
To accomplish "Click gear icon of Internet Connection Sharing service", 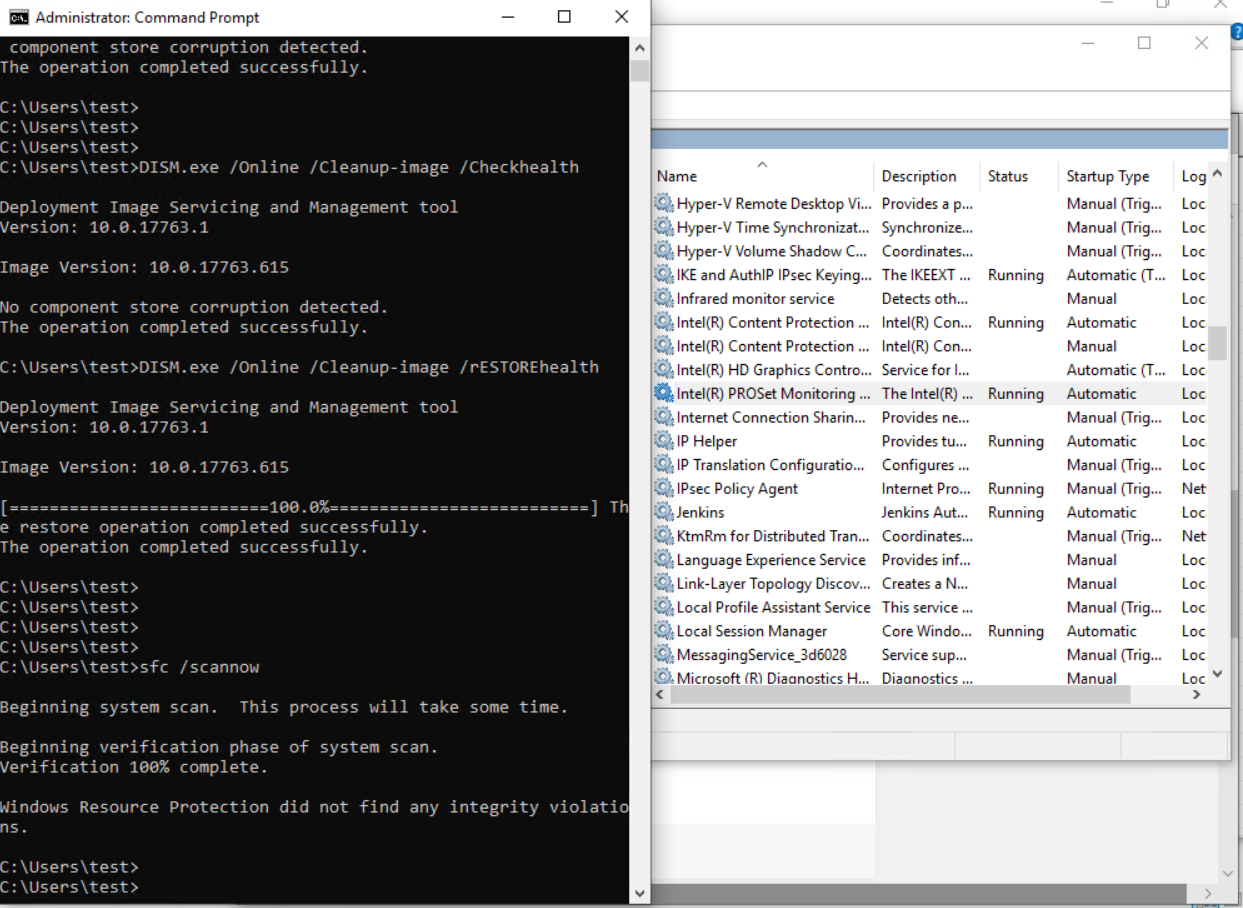I will [x=663, y=417].
